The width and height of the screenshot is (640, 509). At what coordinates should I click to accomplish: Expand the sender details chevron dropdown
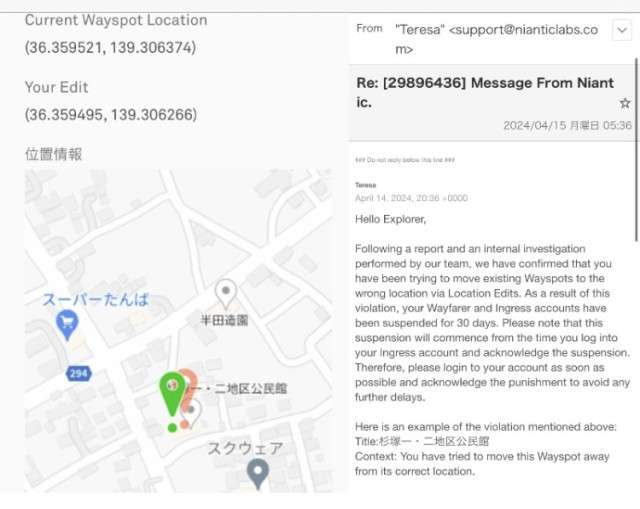(x=622, y=30)
